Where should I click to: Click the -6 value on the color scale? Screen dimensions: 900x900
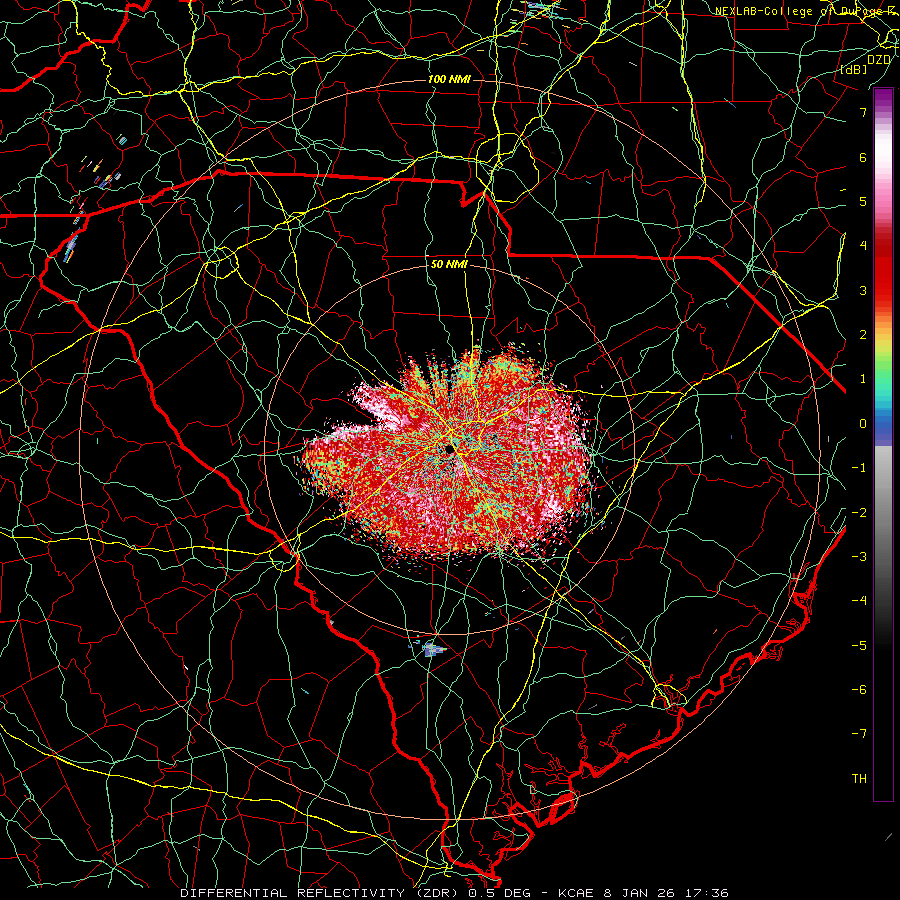pyautogui.click(x=859, y=689)
